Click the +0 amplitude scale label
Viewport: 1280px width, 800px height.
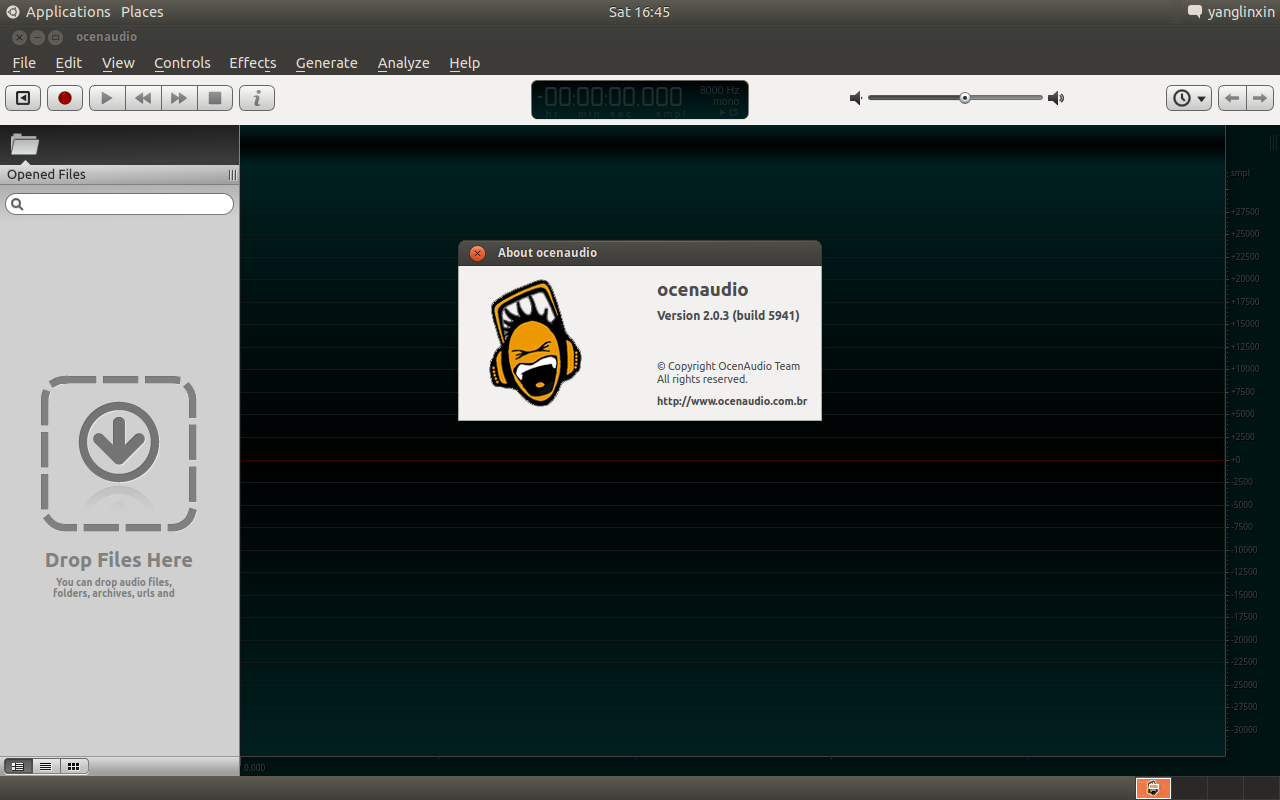pos(1236,460)
